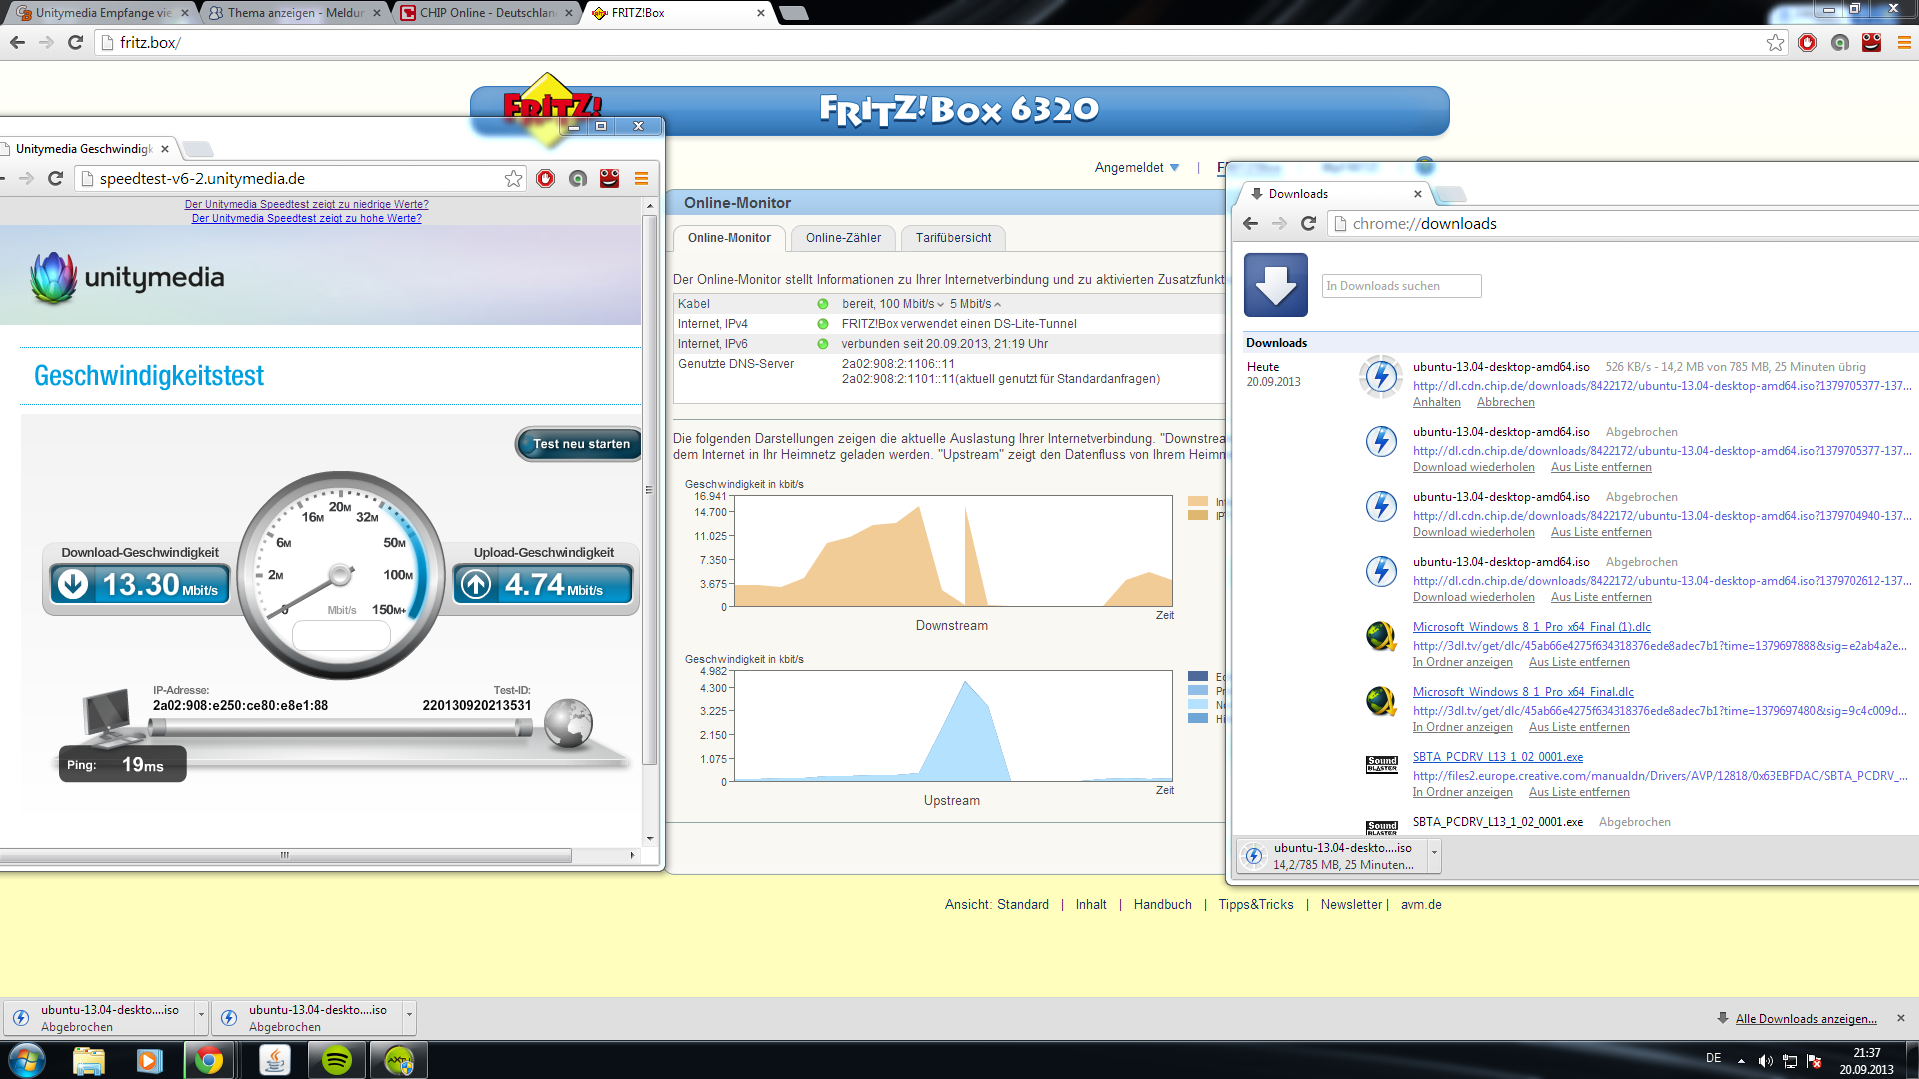The image size is (1919, 1079).
Task: Open menu arrow of active ubuntu download item
Action: pos(1434,855)
